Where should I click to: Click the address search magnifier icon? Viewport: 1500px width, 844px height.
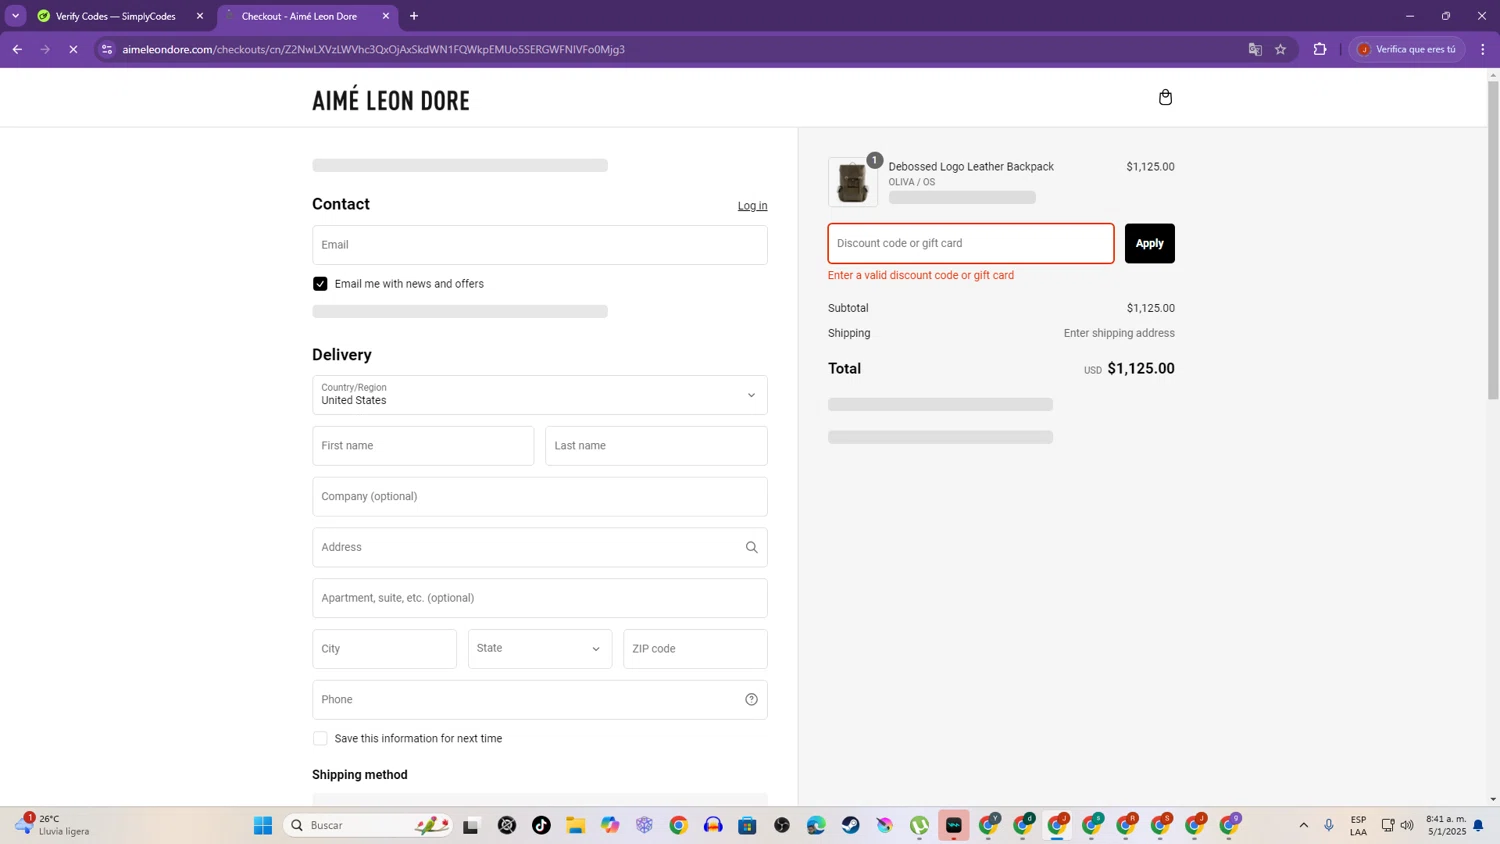(x=751, y=547)
